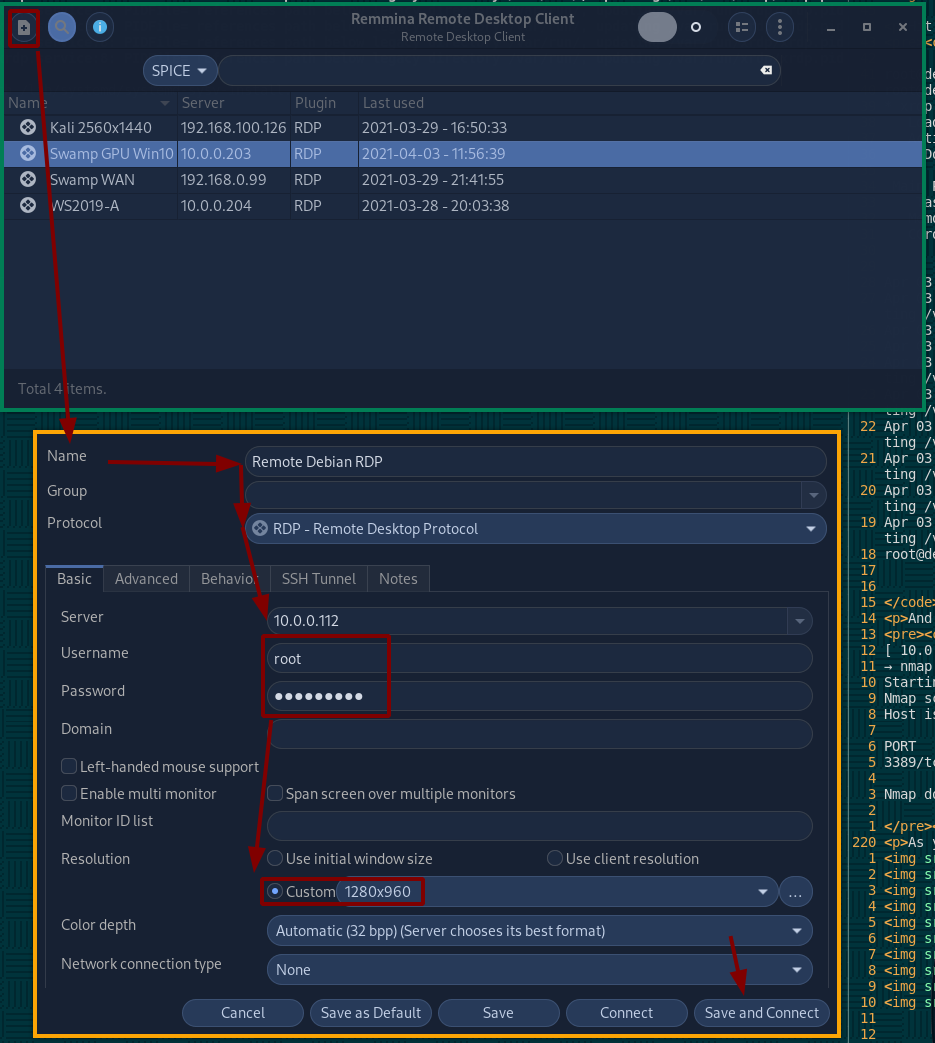Switch to the Behavior tab

pos(229,579)
